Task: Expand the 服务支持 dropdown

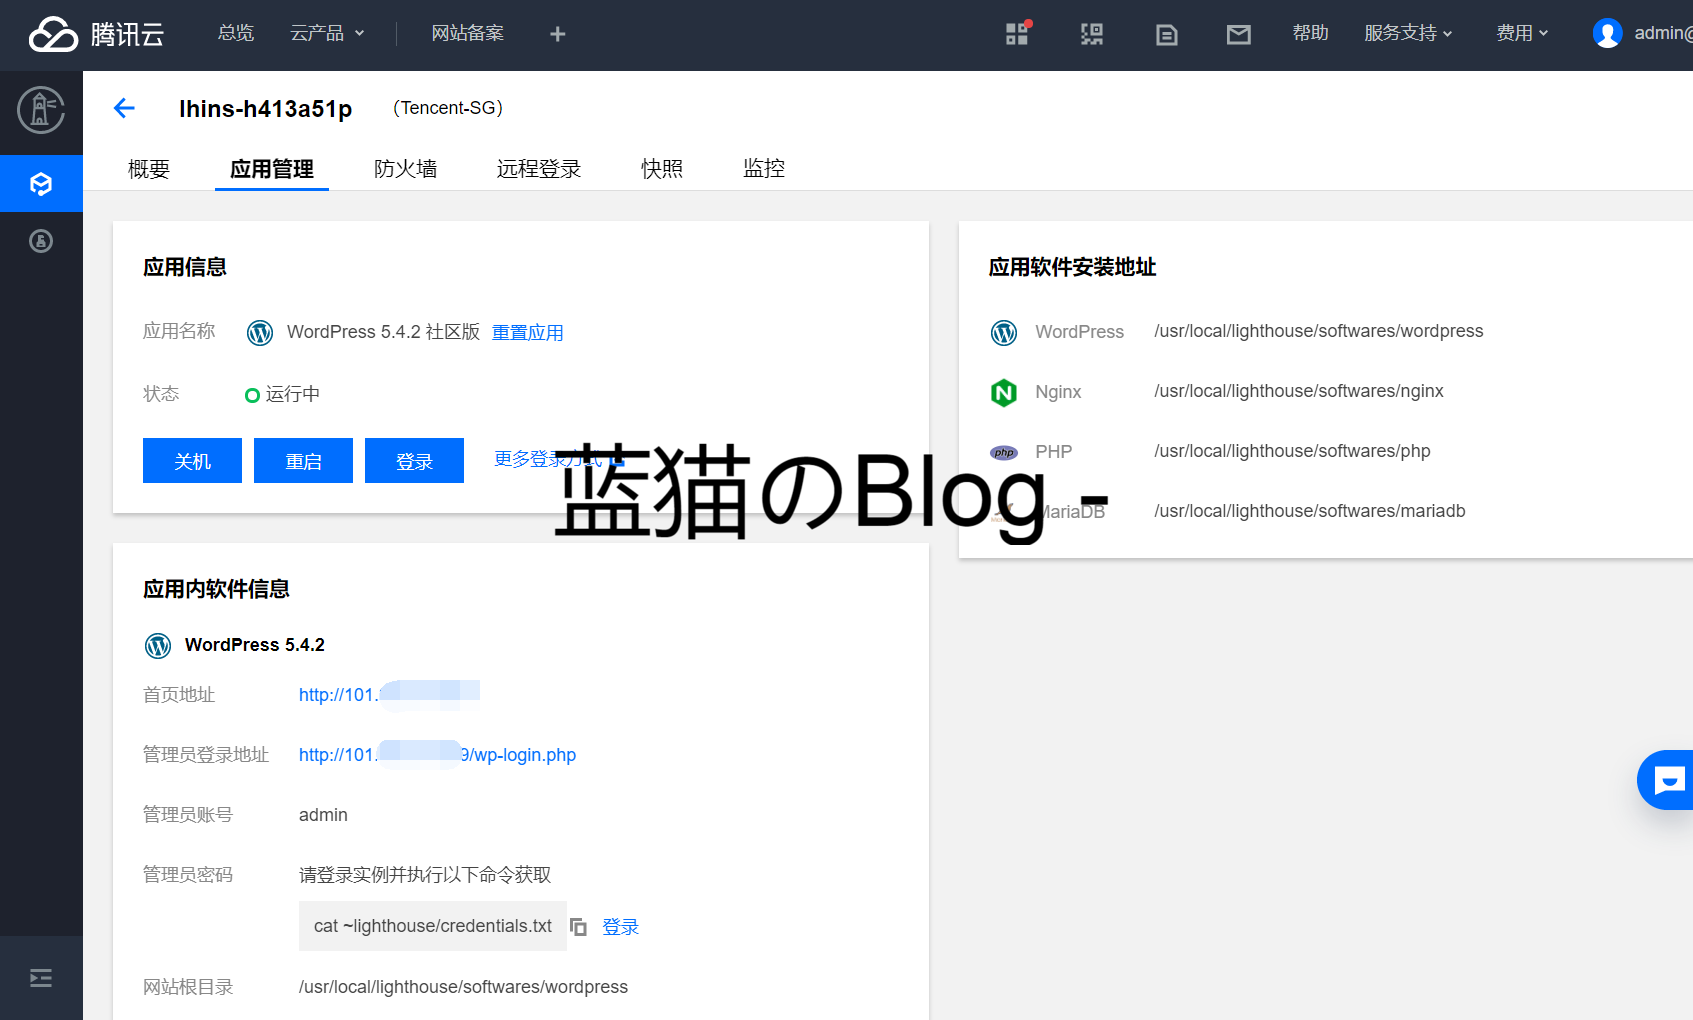Action: point(1407,34)
